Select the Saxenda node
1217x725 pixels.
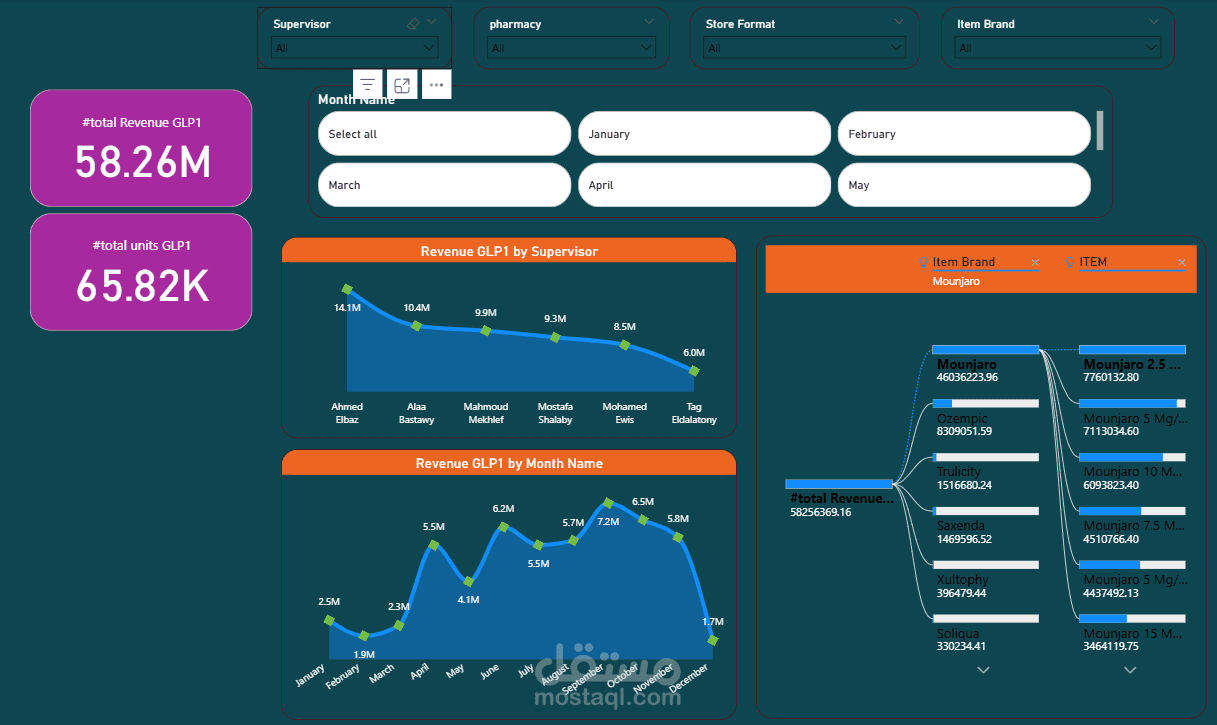click(x=985, y=526)
